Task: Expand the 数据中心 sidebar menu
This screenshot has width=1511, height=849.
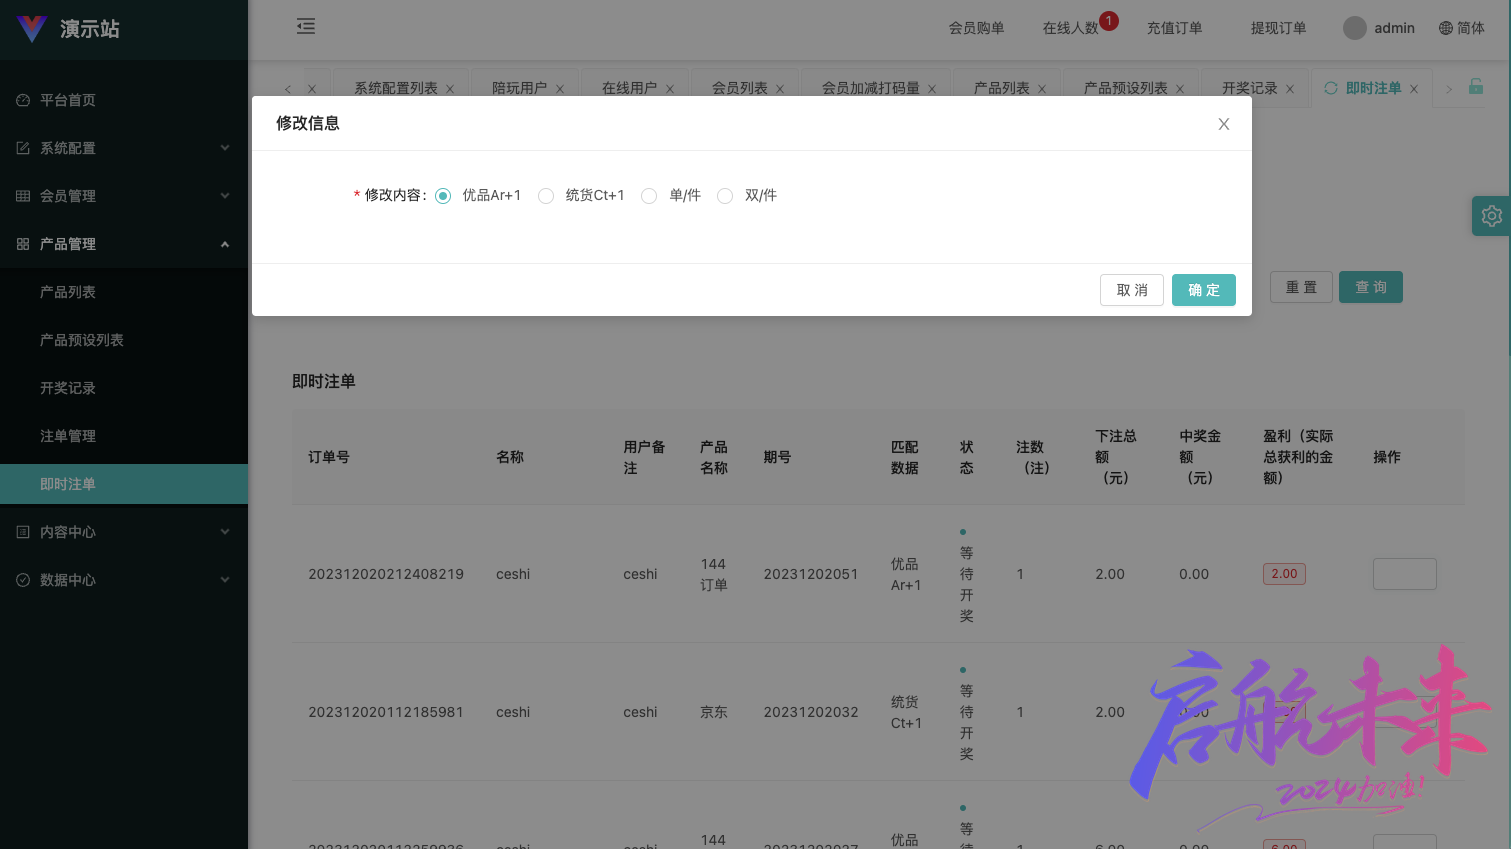Action: (x=124, y=580)
